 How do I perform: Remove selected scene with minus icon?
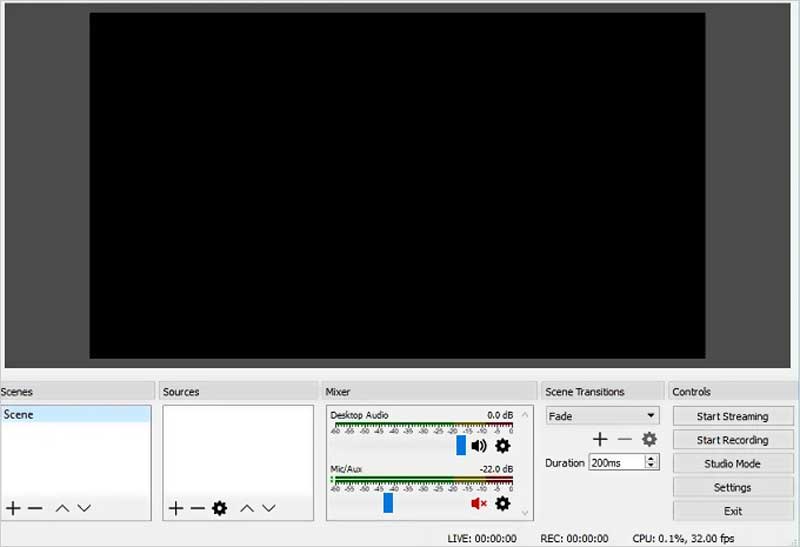click(x=35, y=508)
